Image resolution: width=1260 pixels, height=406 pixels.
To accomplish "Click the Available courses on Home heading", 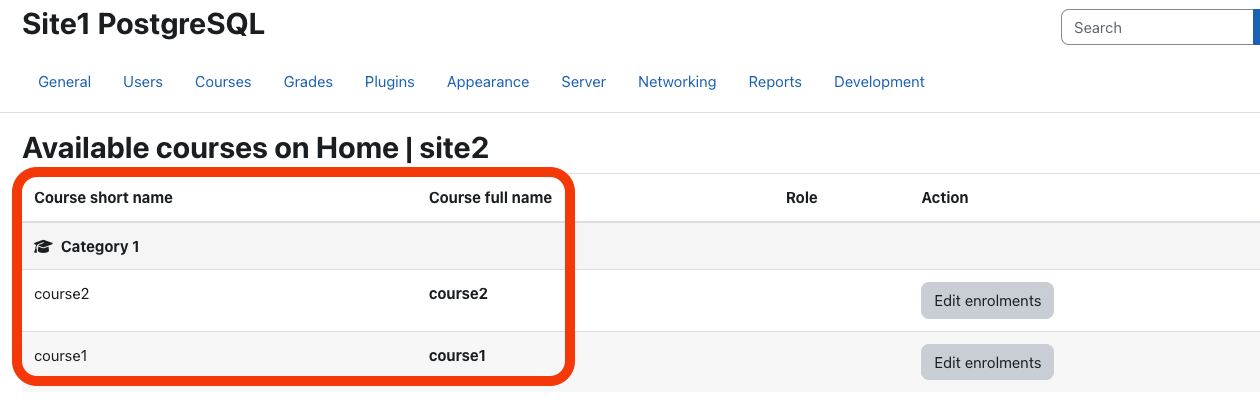I will point(255,148).
